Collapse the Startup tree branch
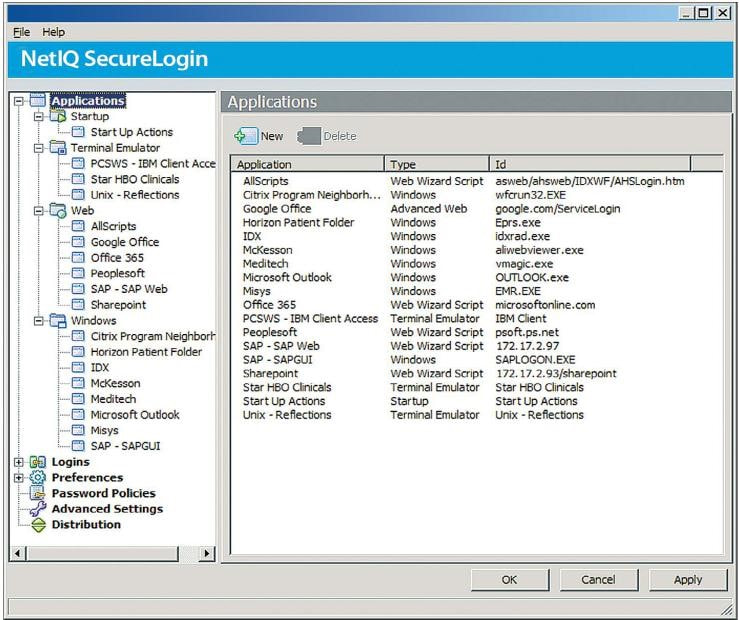 (39, 116)
